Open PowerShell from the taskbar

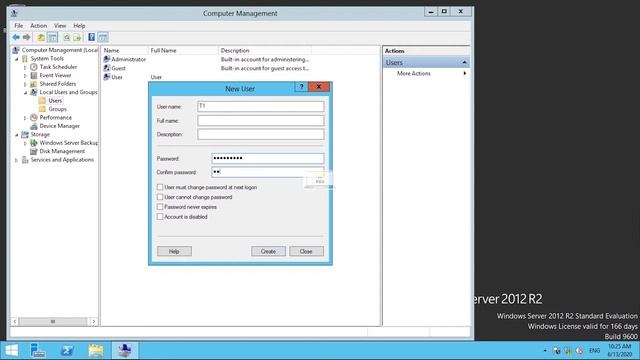(x=67, y=351)
